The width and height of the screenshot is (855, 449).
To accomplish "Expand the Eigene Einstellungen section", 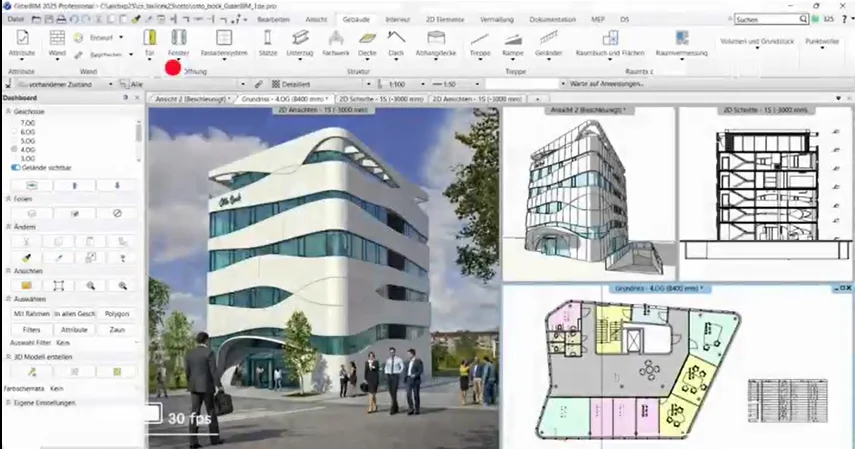I will tap(9, 403).
